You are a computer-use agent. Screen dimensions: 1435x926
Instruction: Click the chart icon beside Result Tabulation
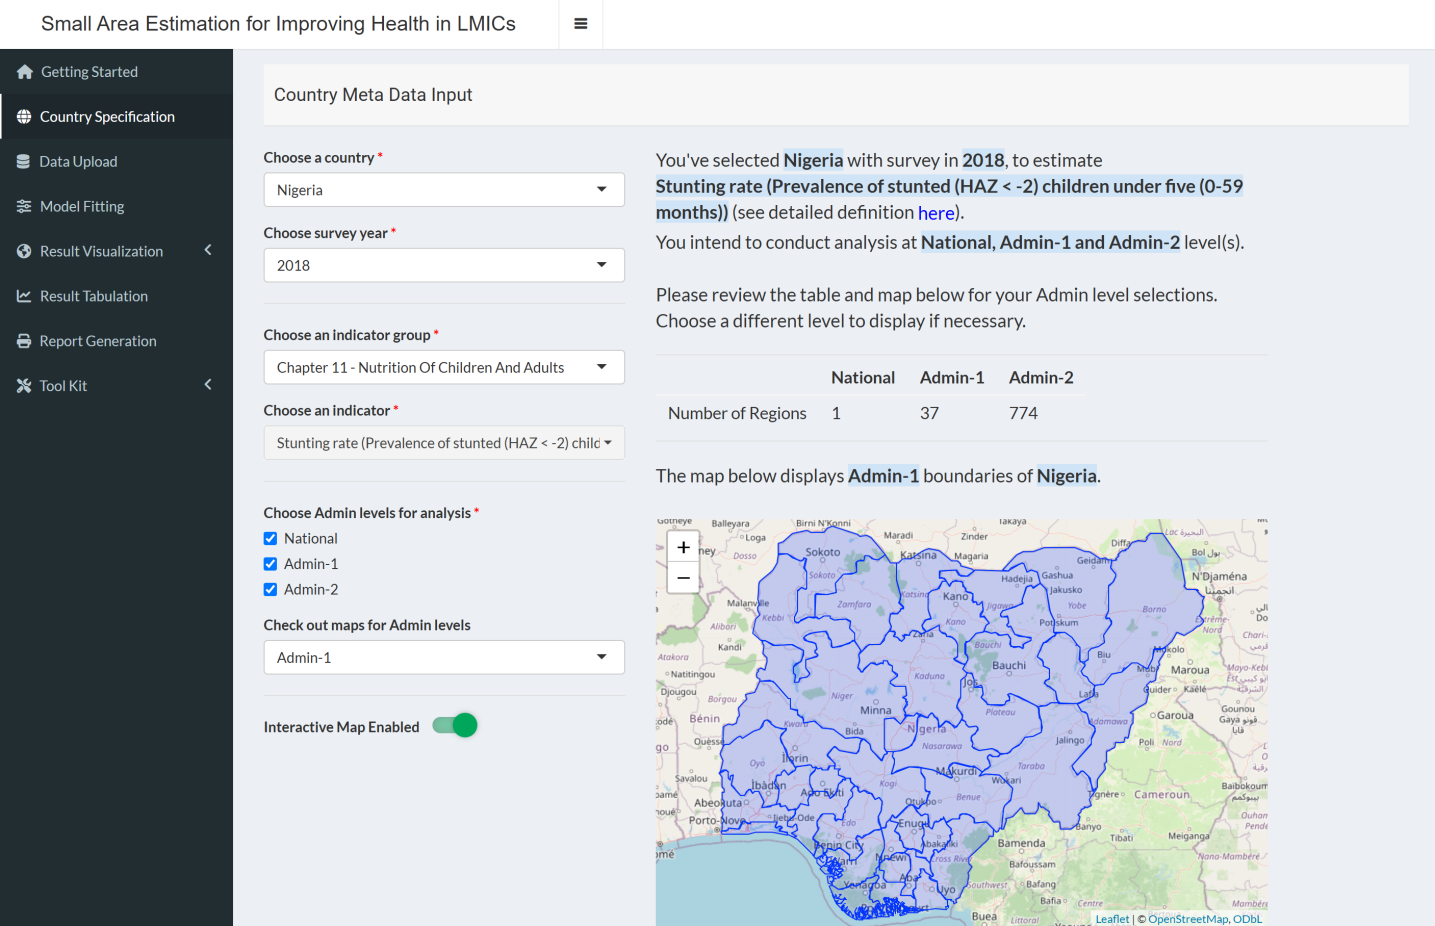pos(24,296)
